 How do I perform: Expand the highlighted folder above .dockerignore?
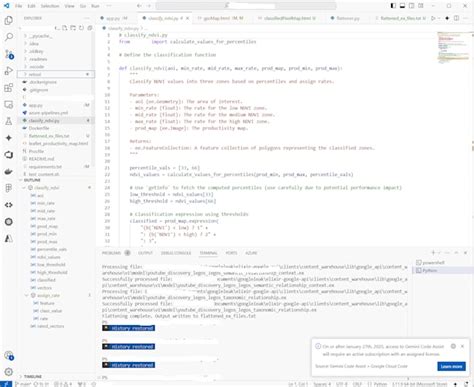[x=55, y=74]
